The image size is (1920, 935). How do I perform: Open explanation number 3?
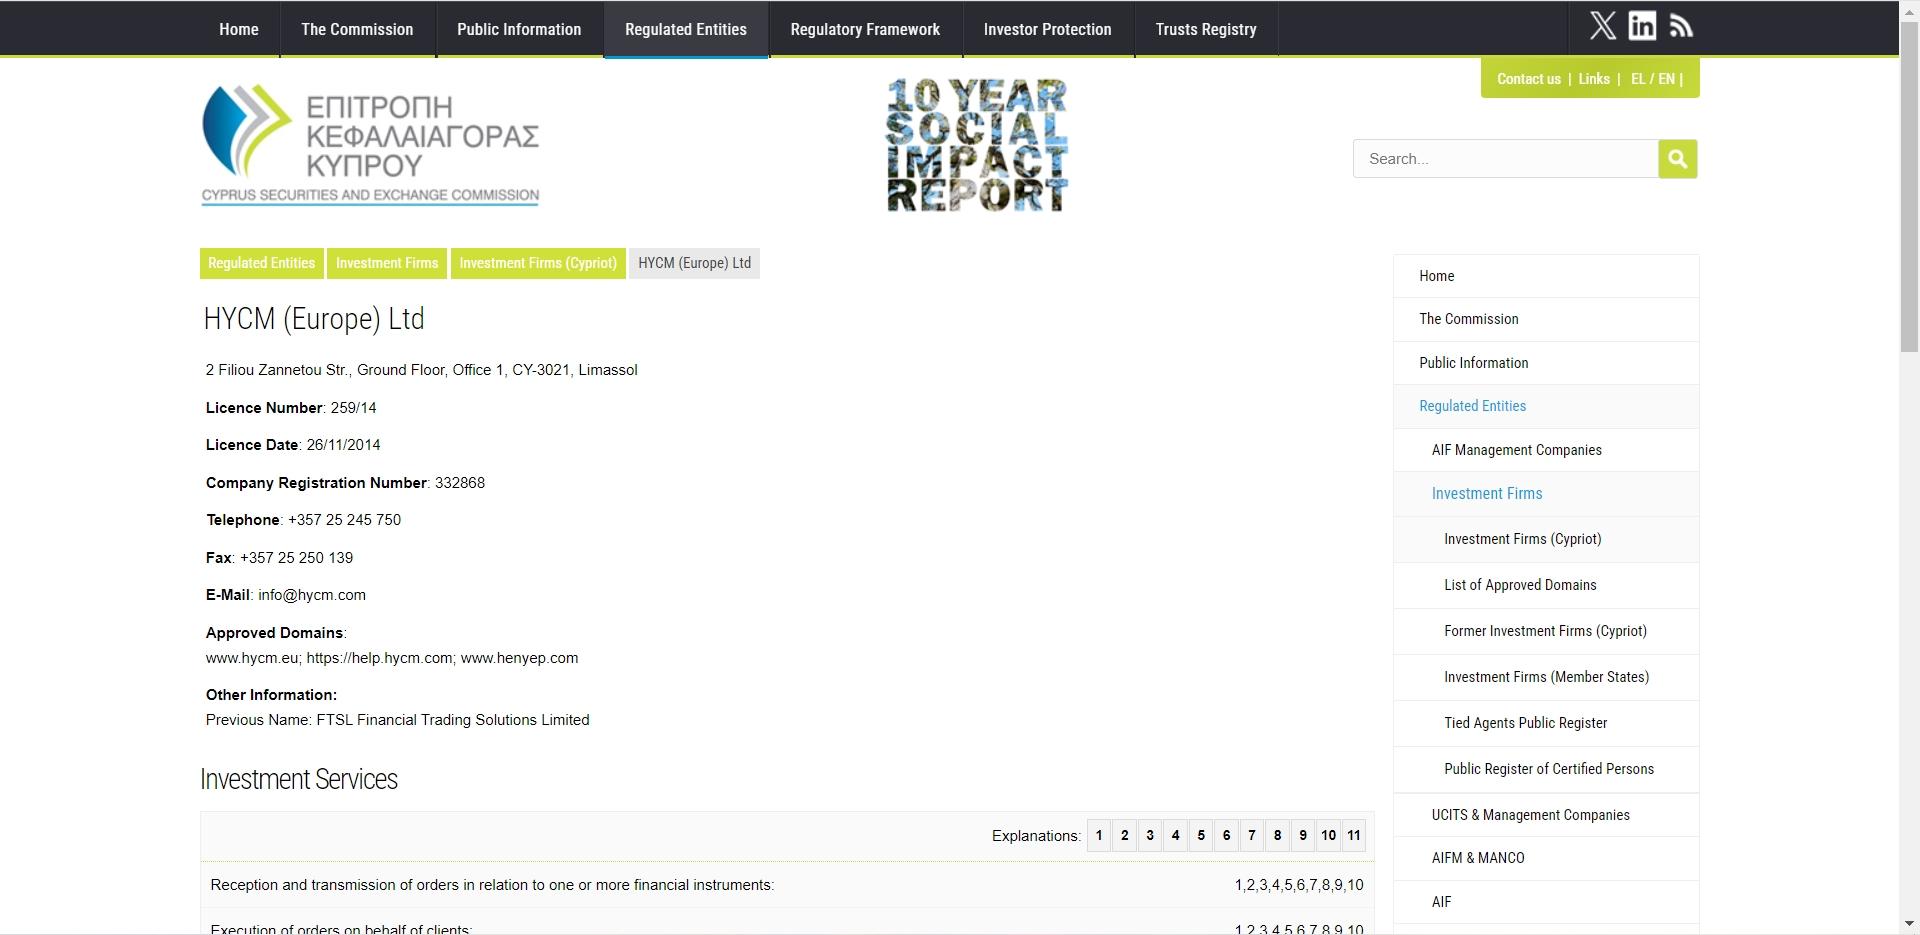1150,835
